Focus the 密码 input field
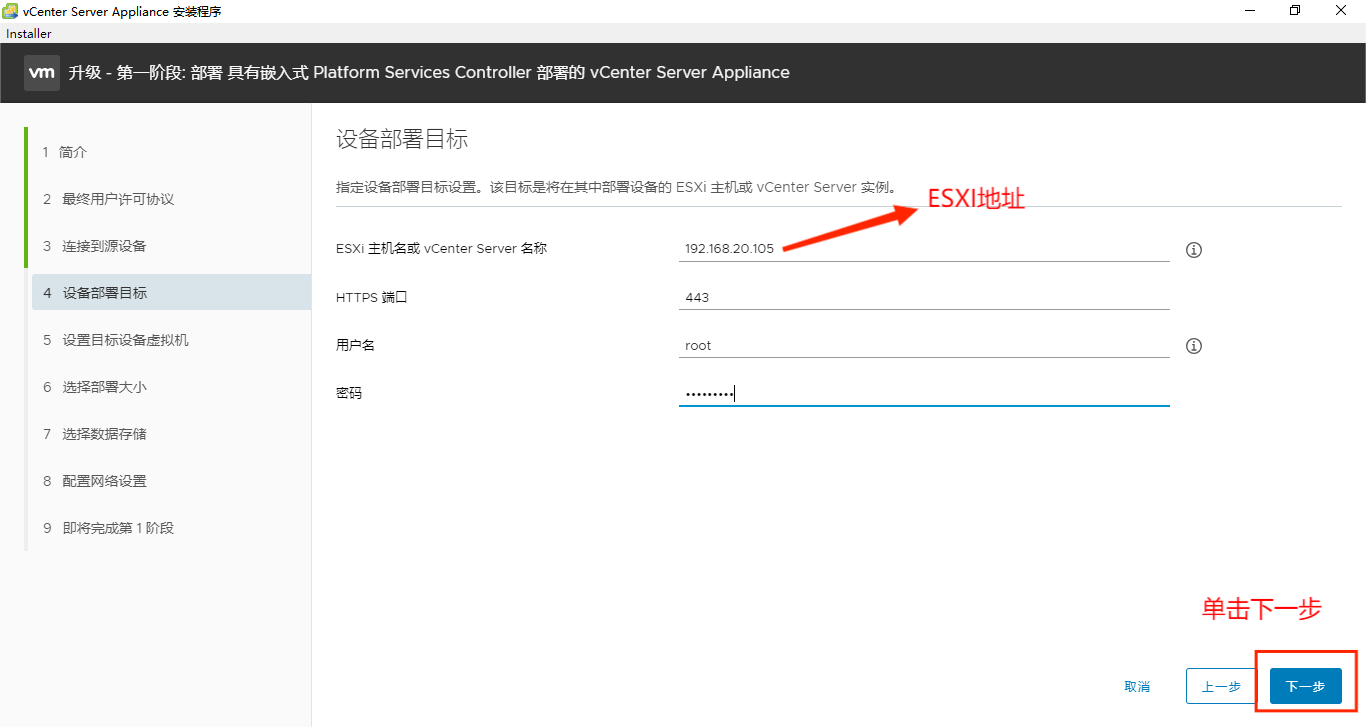 (924, 393)
